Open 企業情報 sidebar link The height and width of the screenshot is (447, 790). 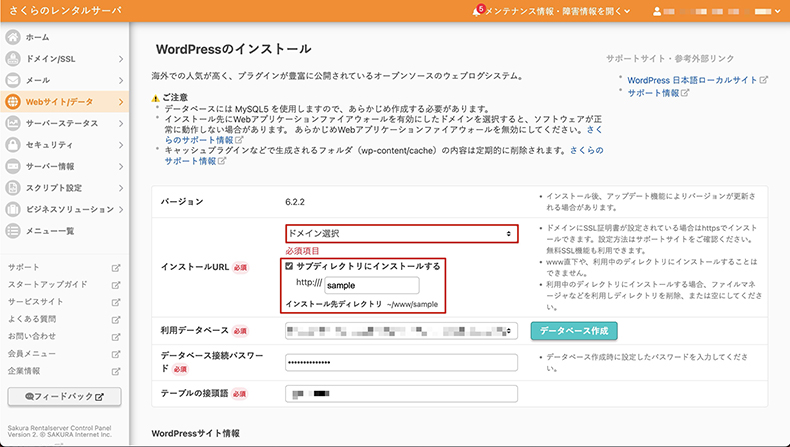pos(24,371)
